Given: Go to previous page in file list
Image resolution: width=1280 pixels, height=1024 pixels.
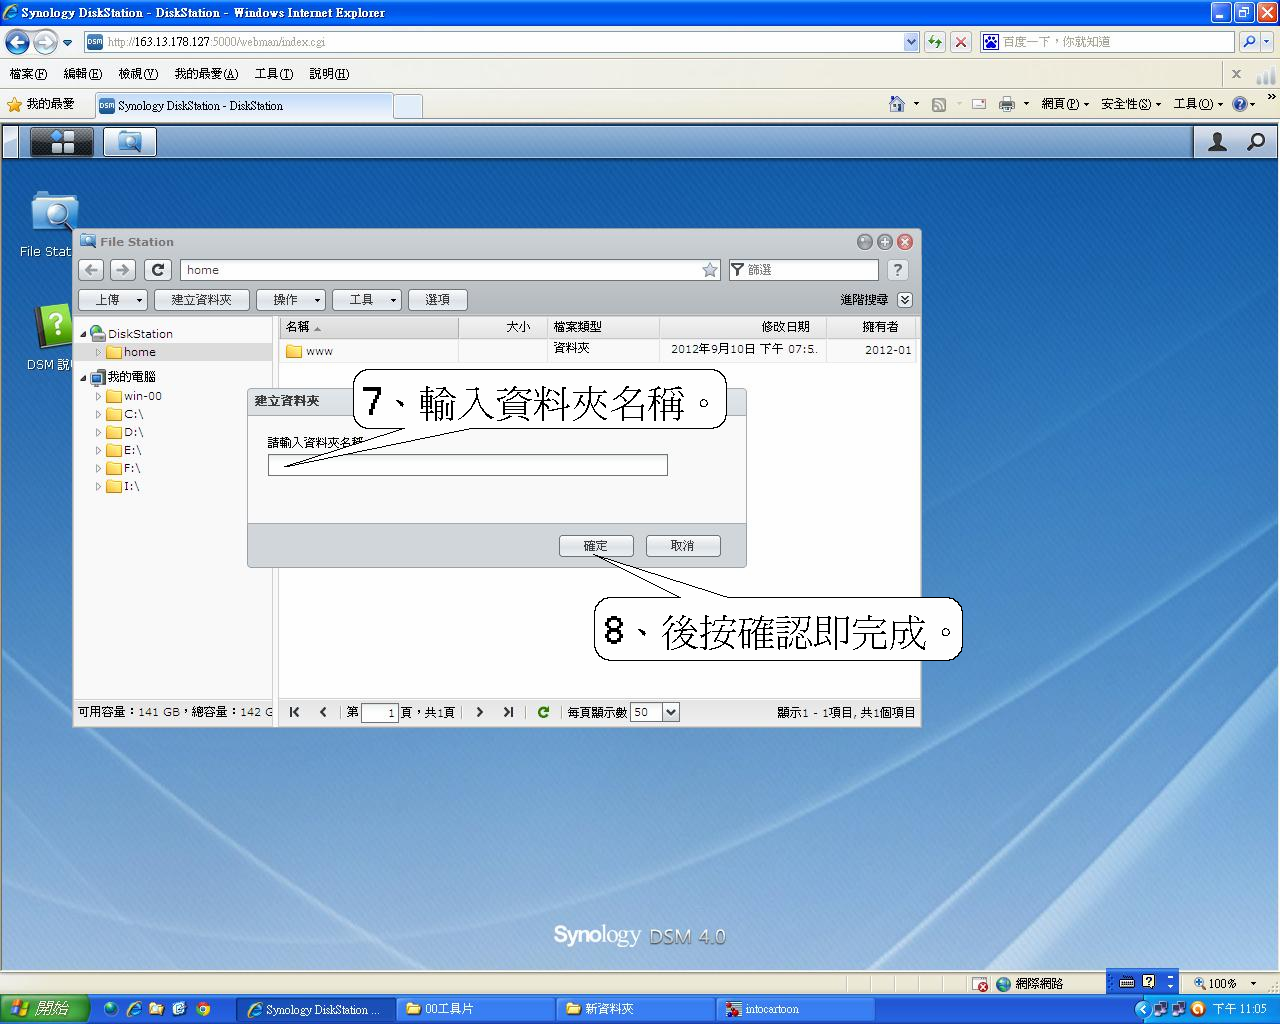Looking at the screenshot, I should click(x=322, y=712).
